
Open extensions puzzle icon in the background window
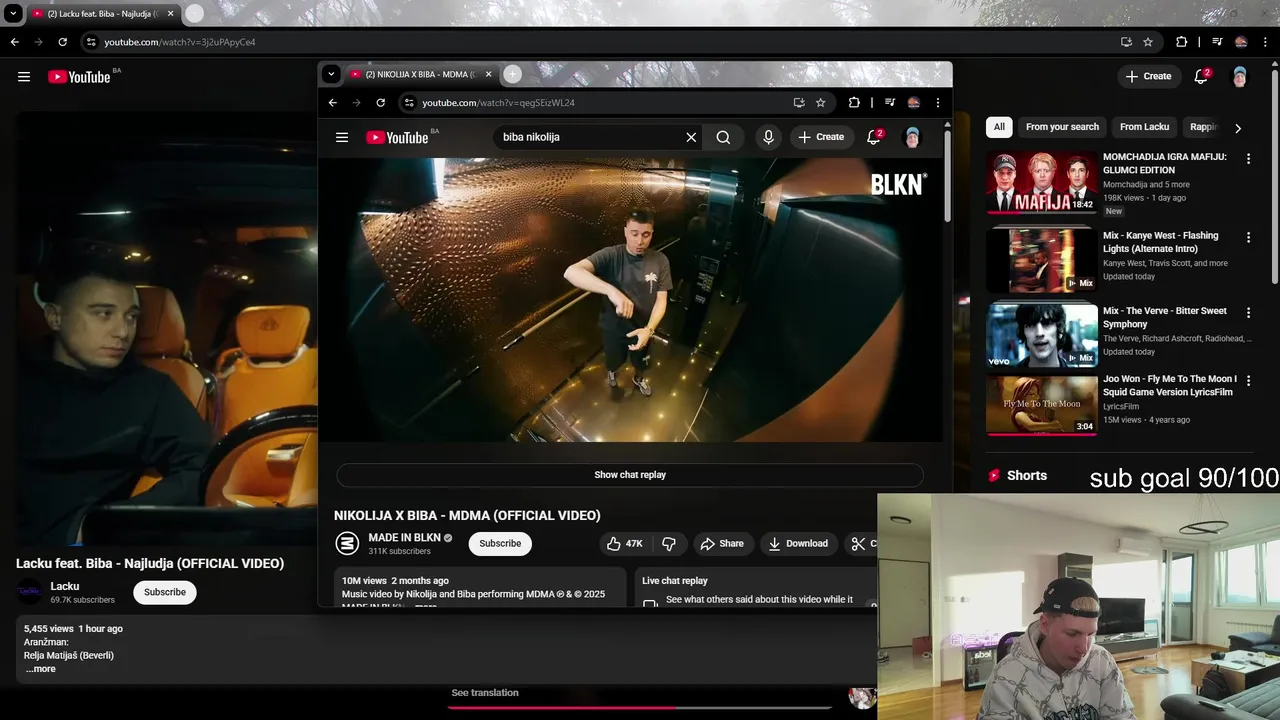click(1181, 42)
